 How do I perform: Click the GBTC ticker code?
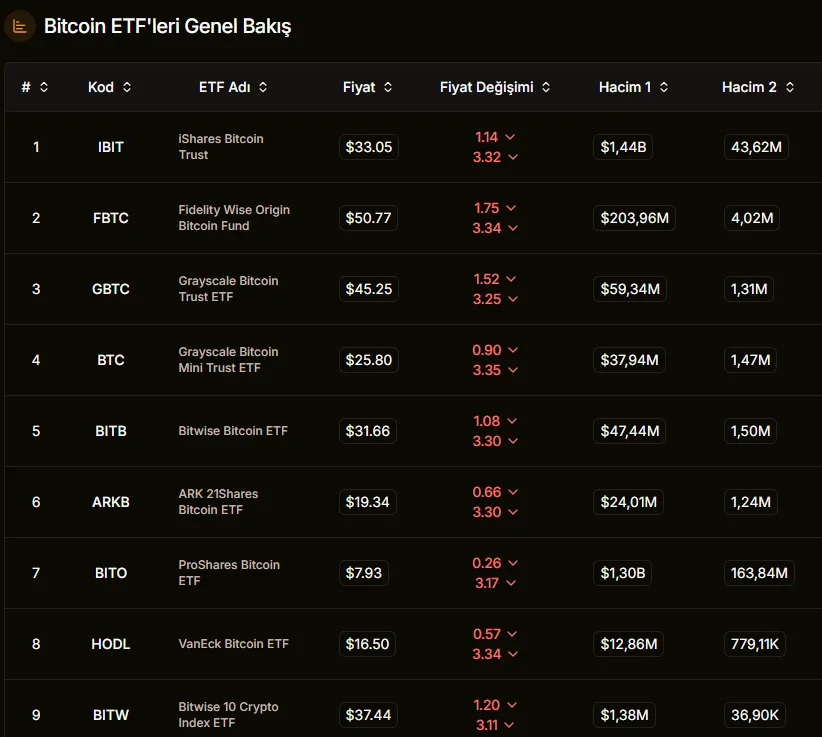(111, 289)
